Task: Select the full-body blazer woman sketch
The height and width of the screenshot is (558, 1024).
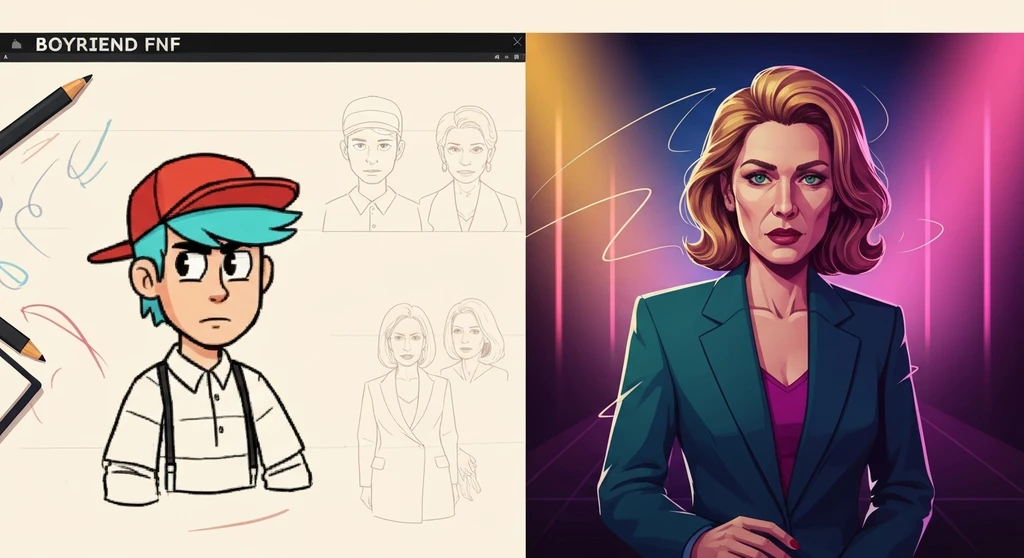Action: (408, 412)
